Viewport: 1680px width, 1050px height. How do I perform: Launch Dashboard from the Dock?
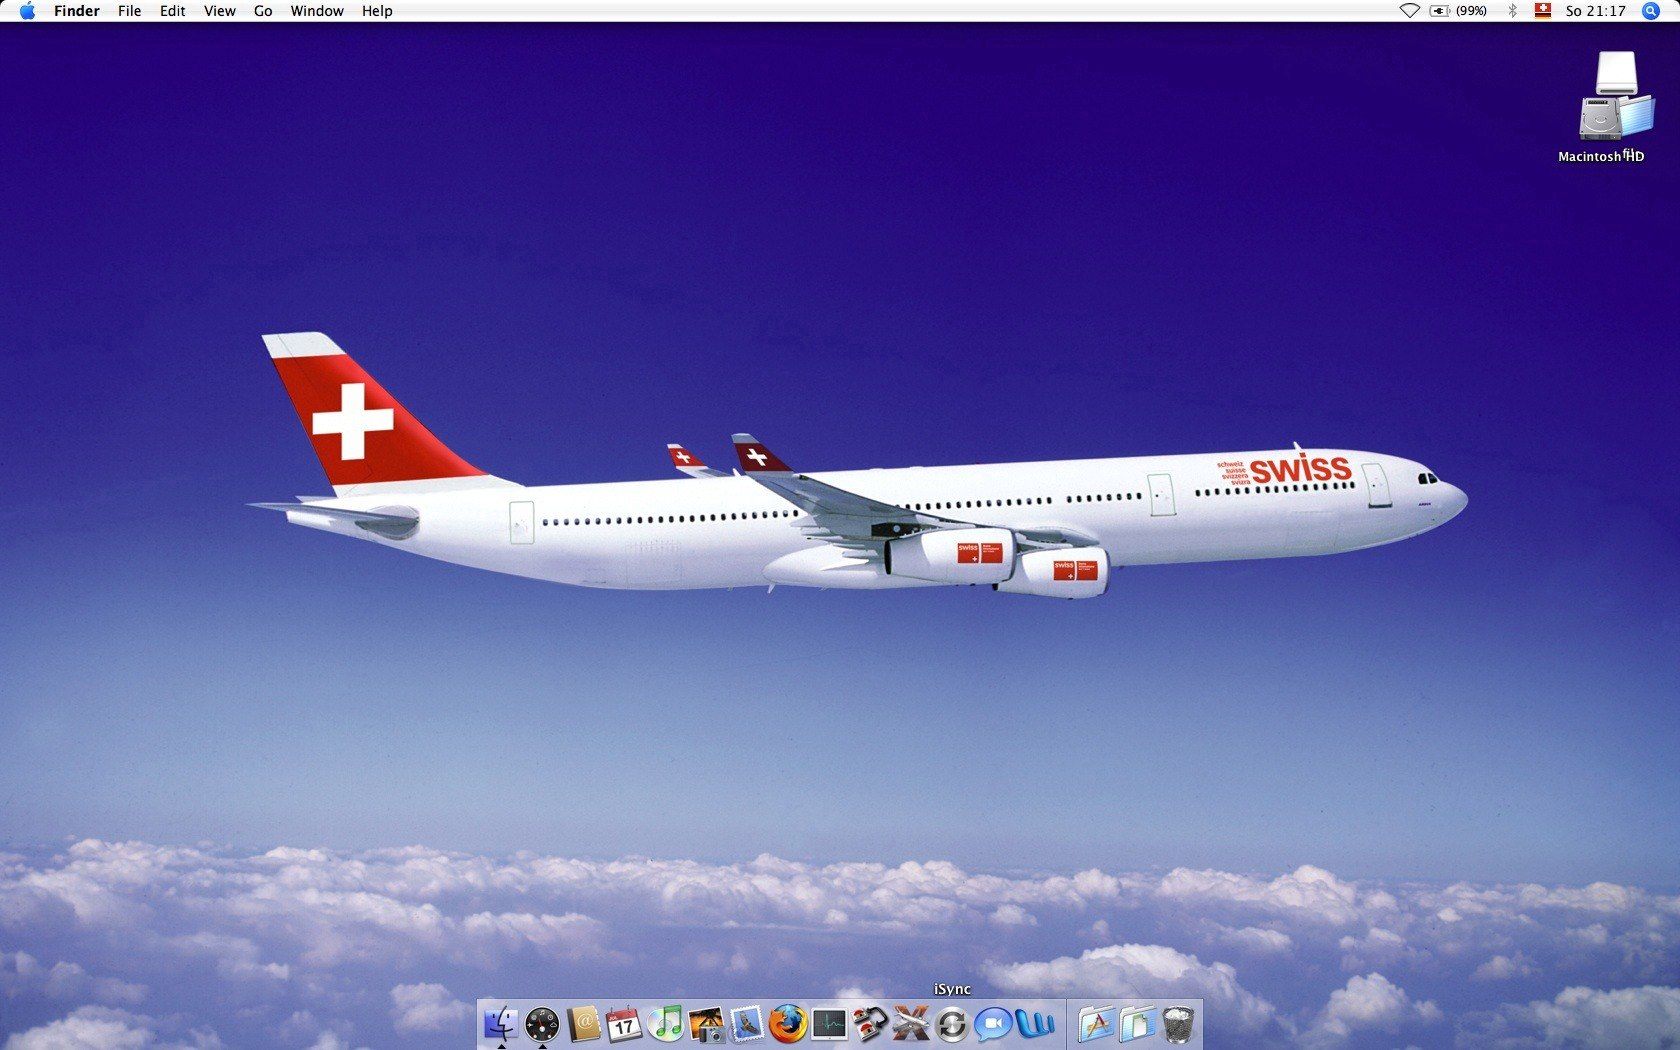(x=542, y=1024)
